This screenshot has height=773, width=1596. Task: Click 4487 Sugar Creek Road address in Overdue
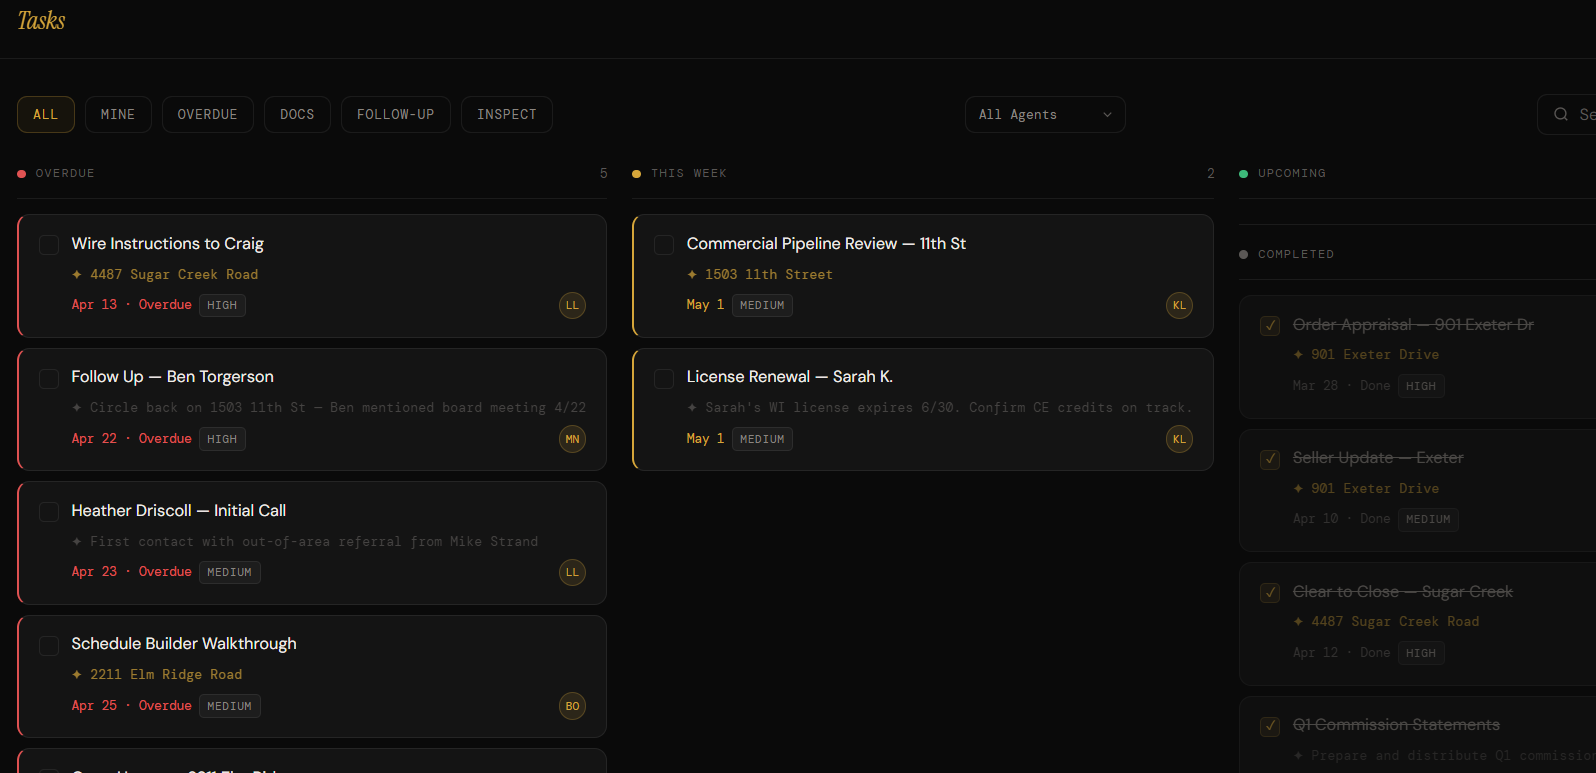coord(174,275)
